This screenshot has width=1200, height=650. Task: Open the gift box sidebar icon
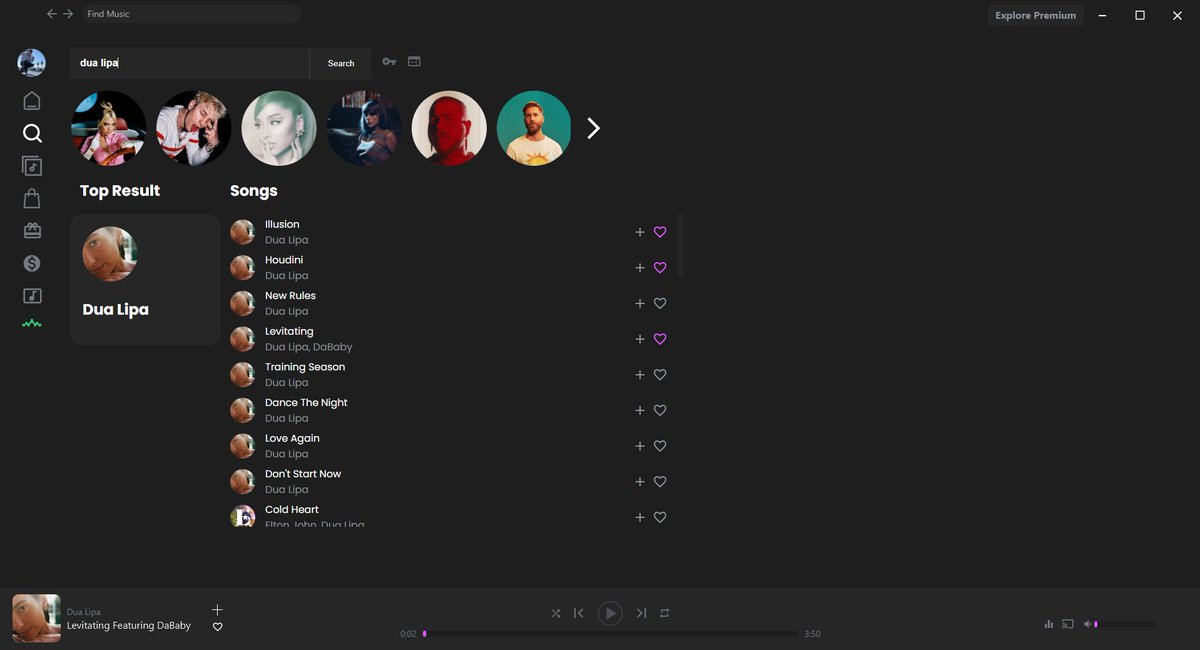tap(32, 231)
